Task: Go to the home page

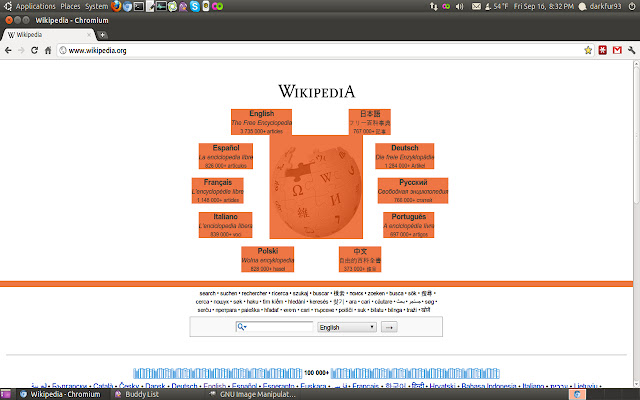Action: click(48, 50)
